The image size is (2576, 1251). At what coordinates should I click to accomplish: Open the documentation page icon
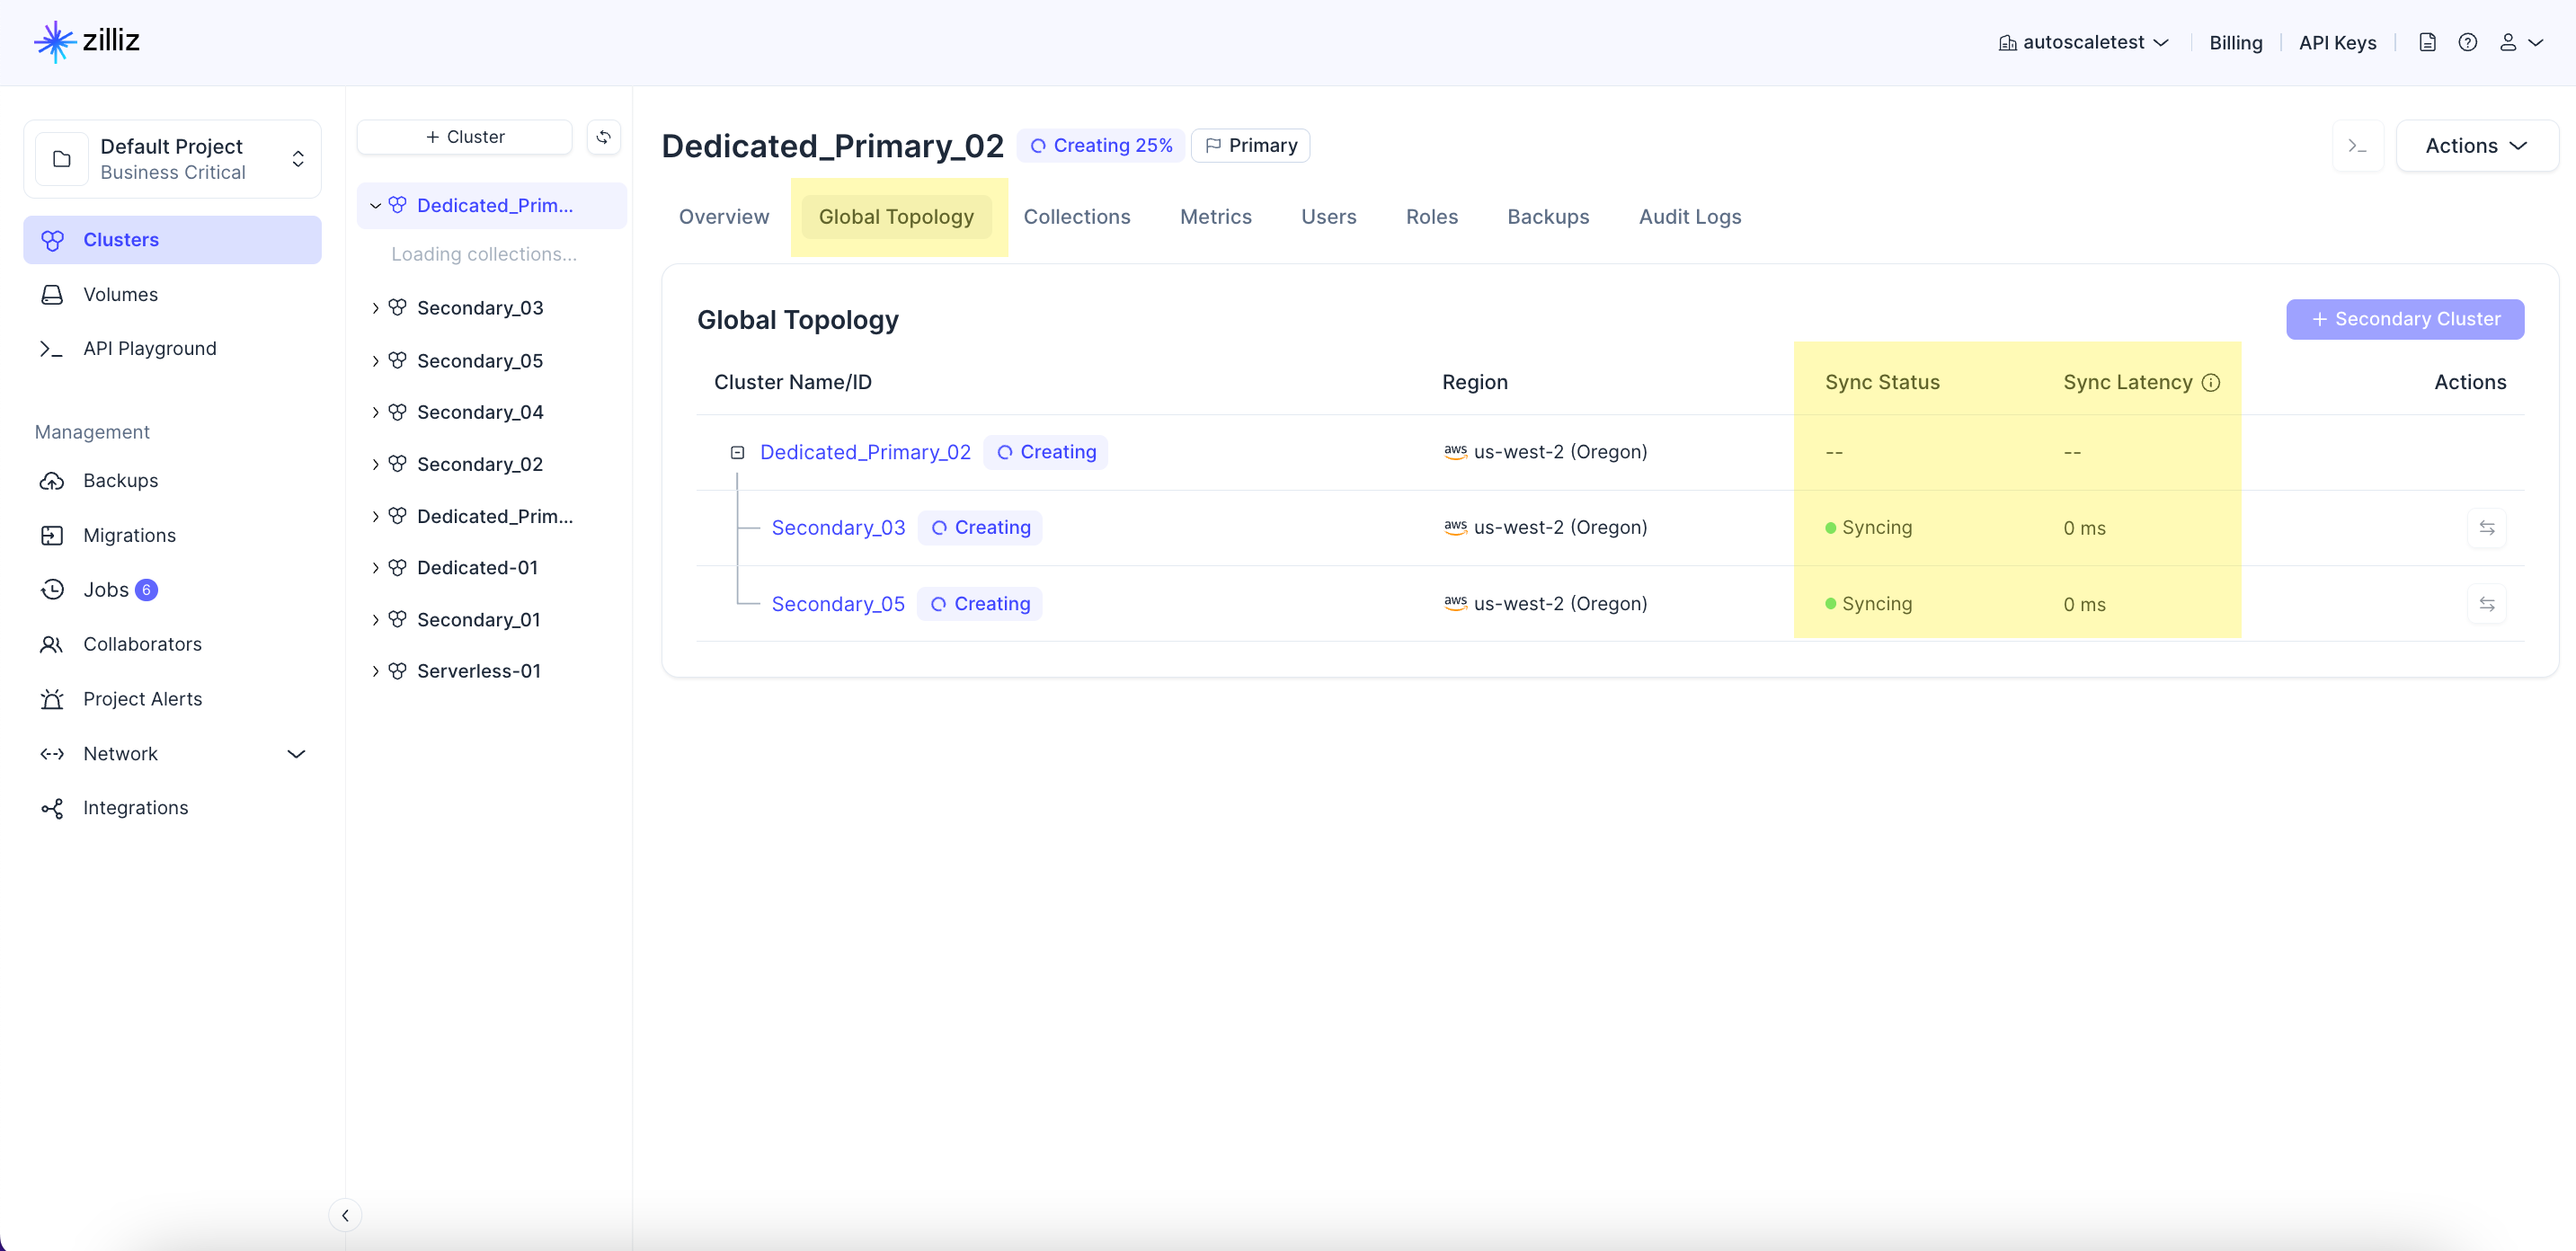[x=2427, y=42]
